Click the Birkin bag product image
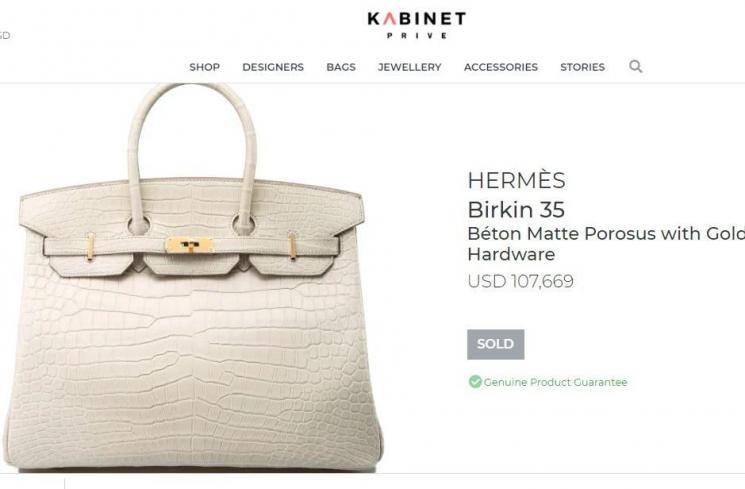The height and width of the screenshot is (489, 745). [192, 278]
